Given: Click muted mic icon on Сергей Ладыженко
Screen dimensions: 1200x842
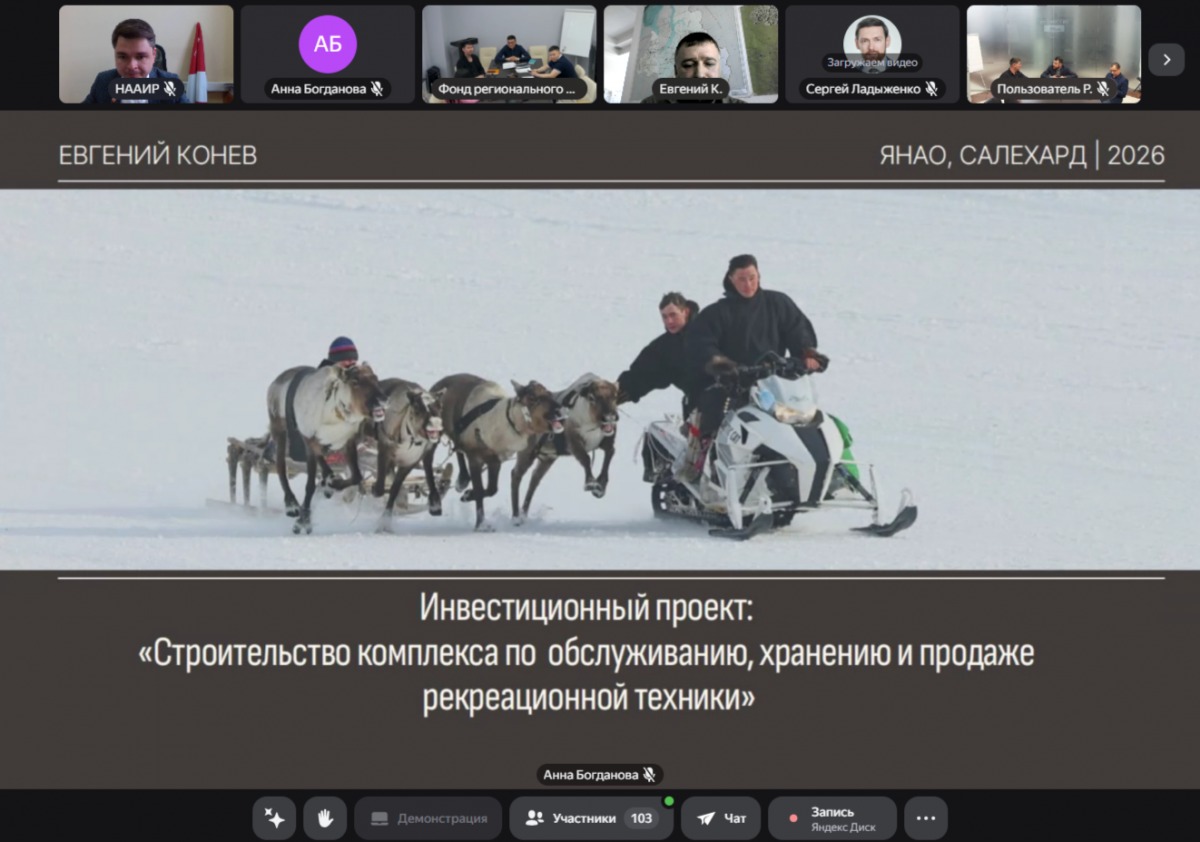Looking at the screenshot, I should click(931, 89).
